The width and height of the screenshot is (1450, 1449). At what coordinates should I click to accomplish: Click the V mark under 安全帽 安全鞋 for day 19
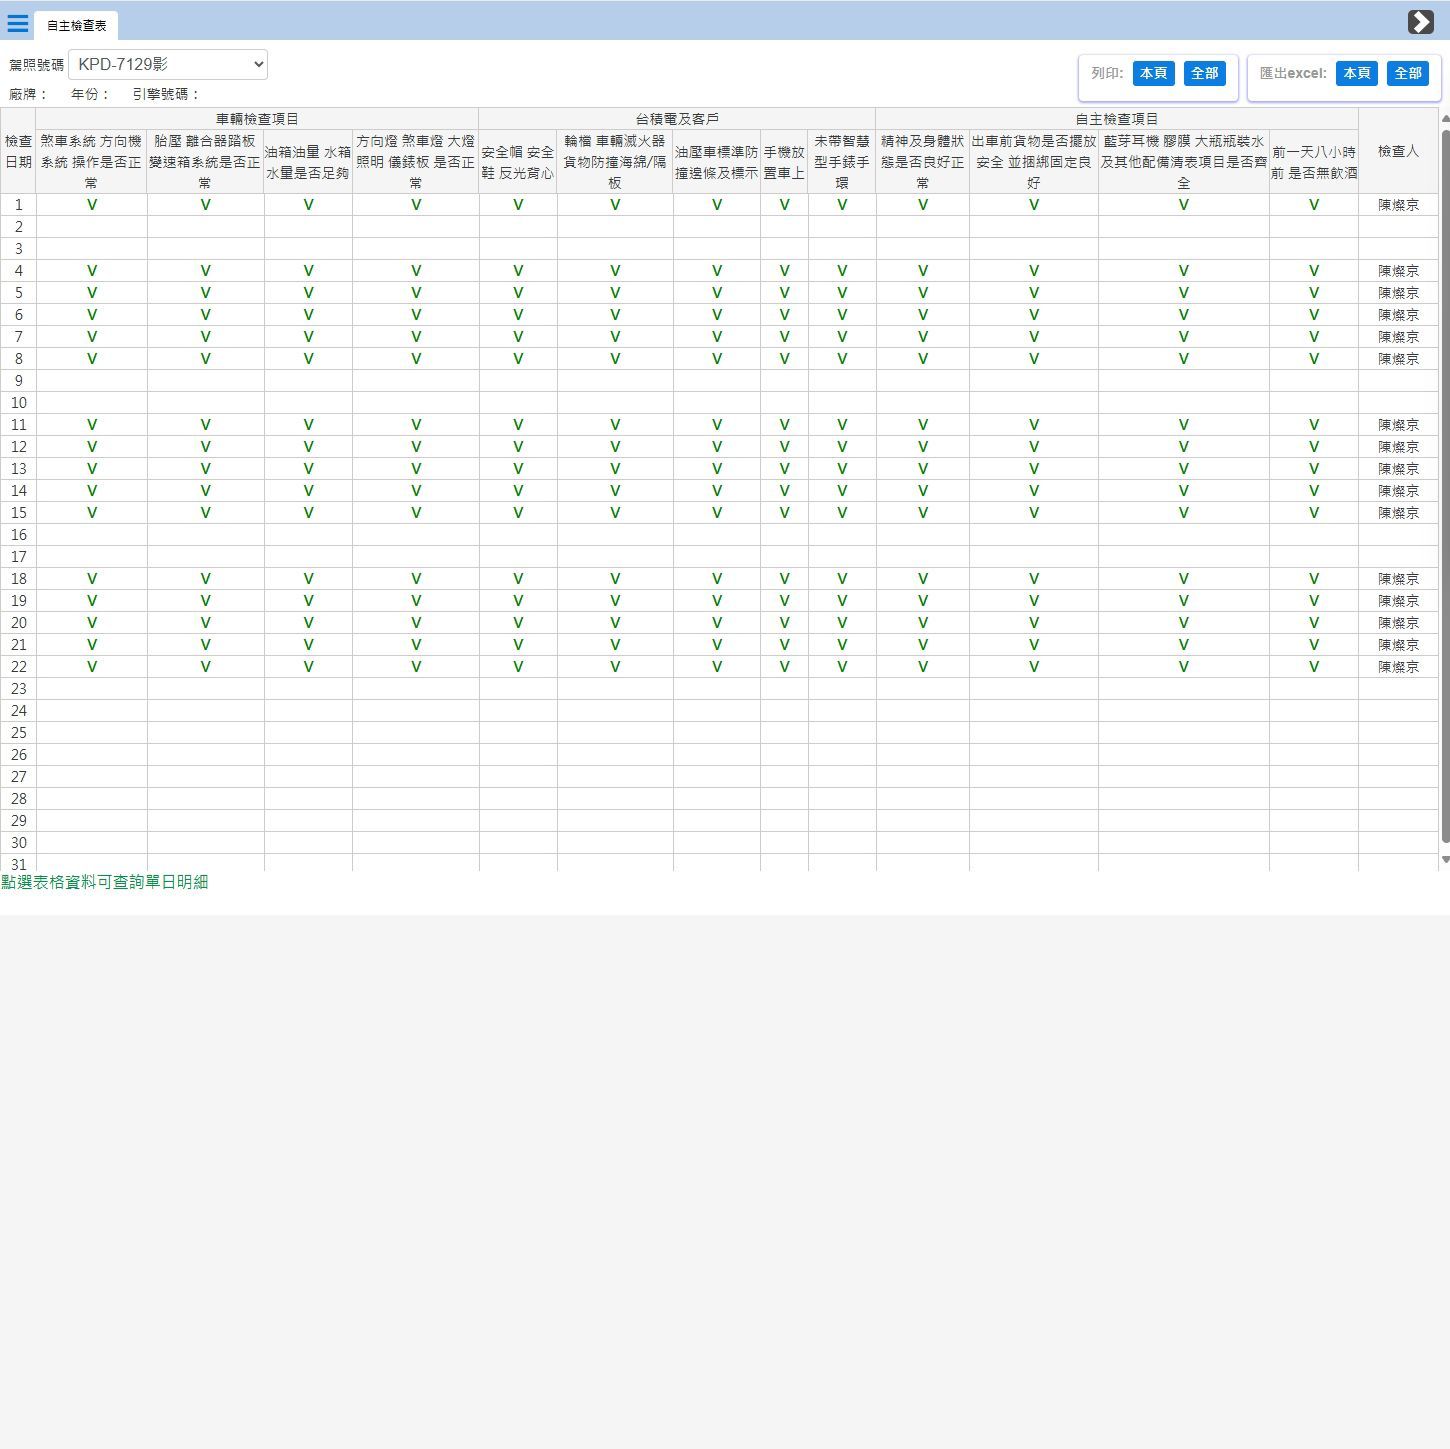(x=518, y=601)
